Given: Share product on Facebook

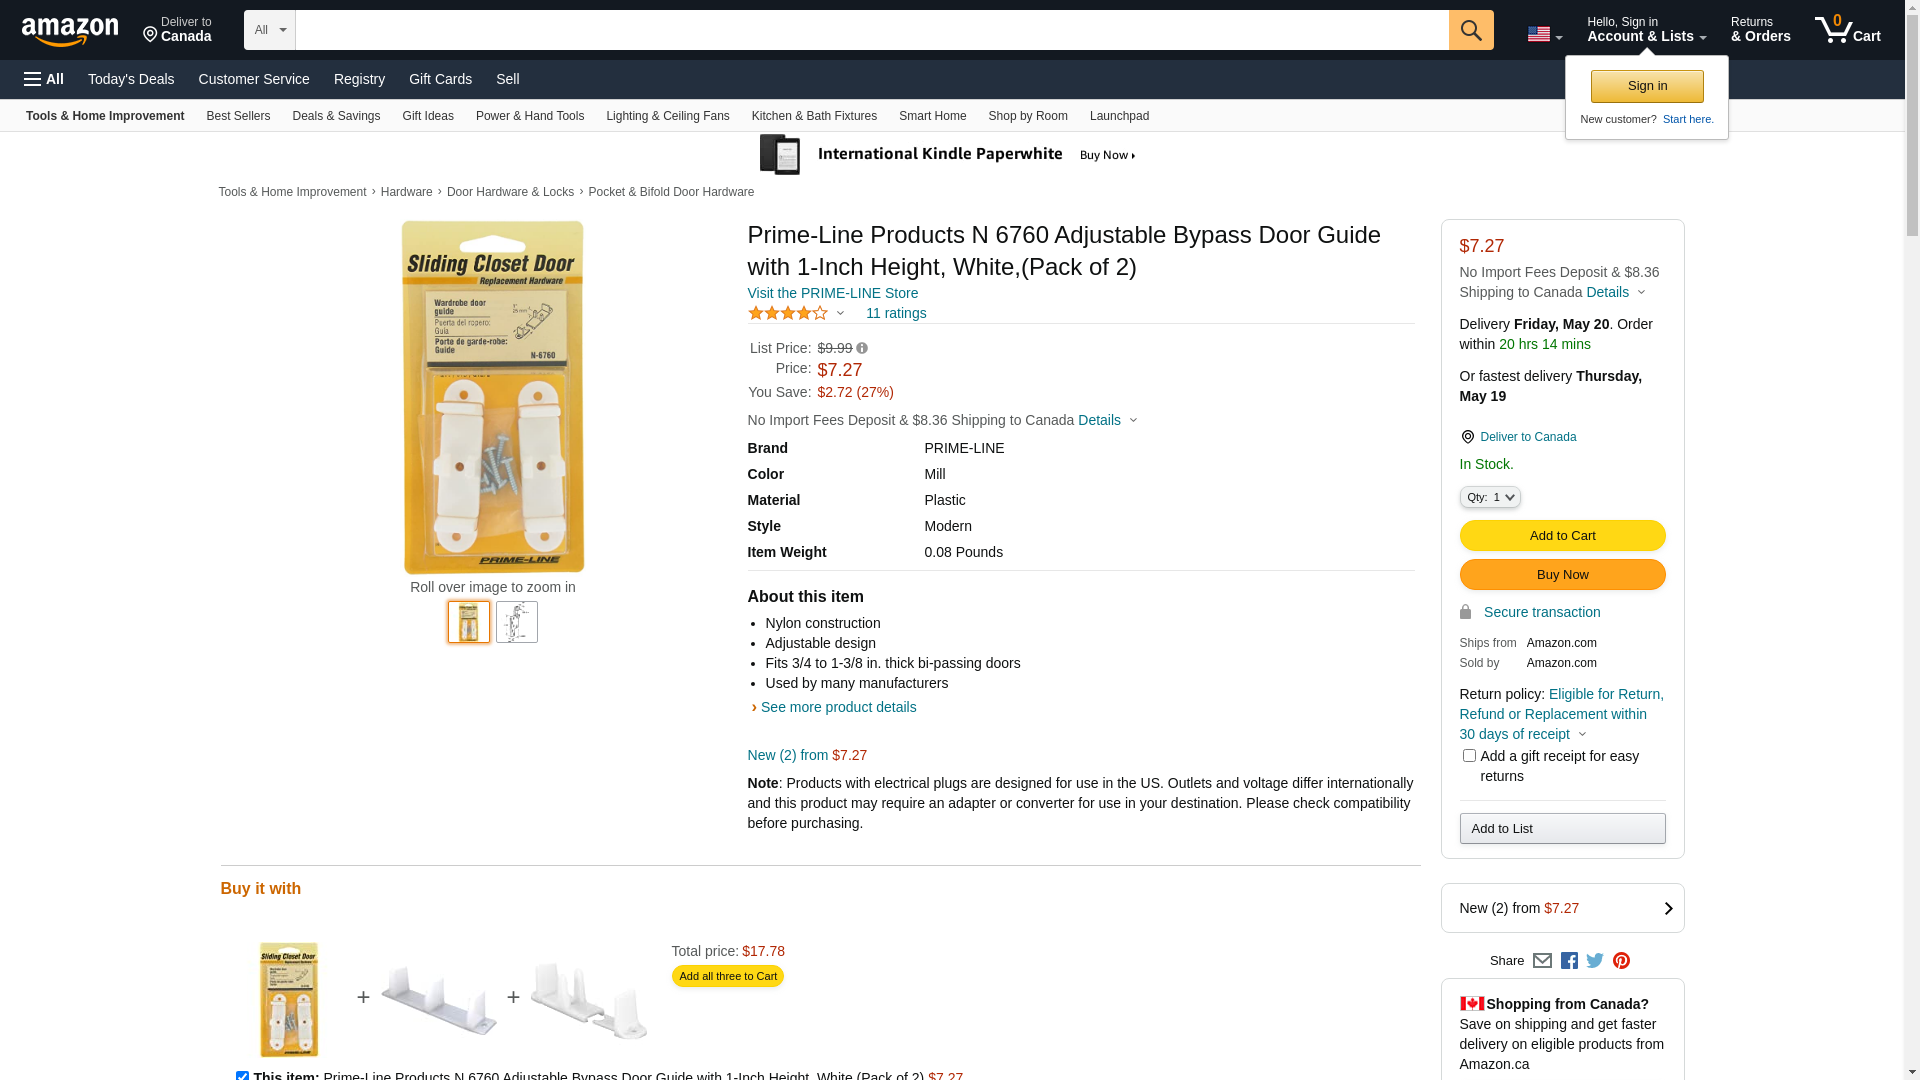Looking at the screenshot, I should pos(1569,961).
